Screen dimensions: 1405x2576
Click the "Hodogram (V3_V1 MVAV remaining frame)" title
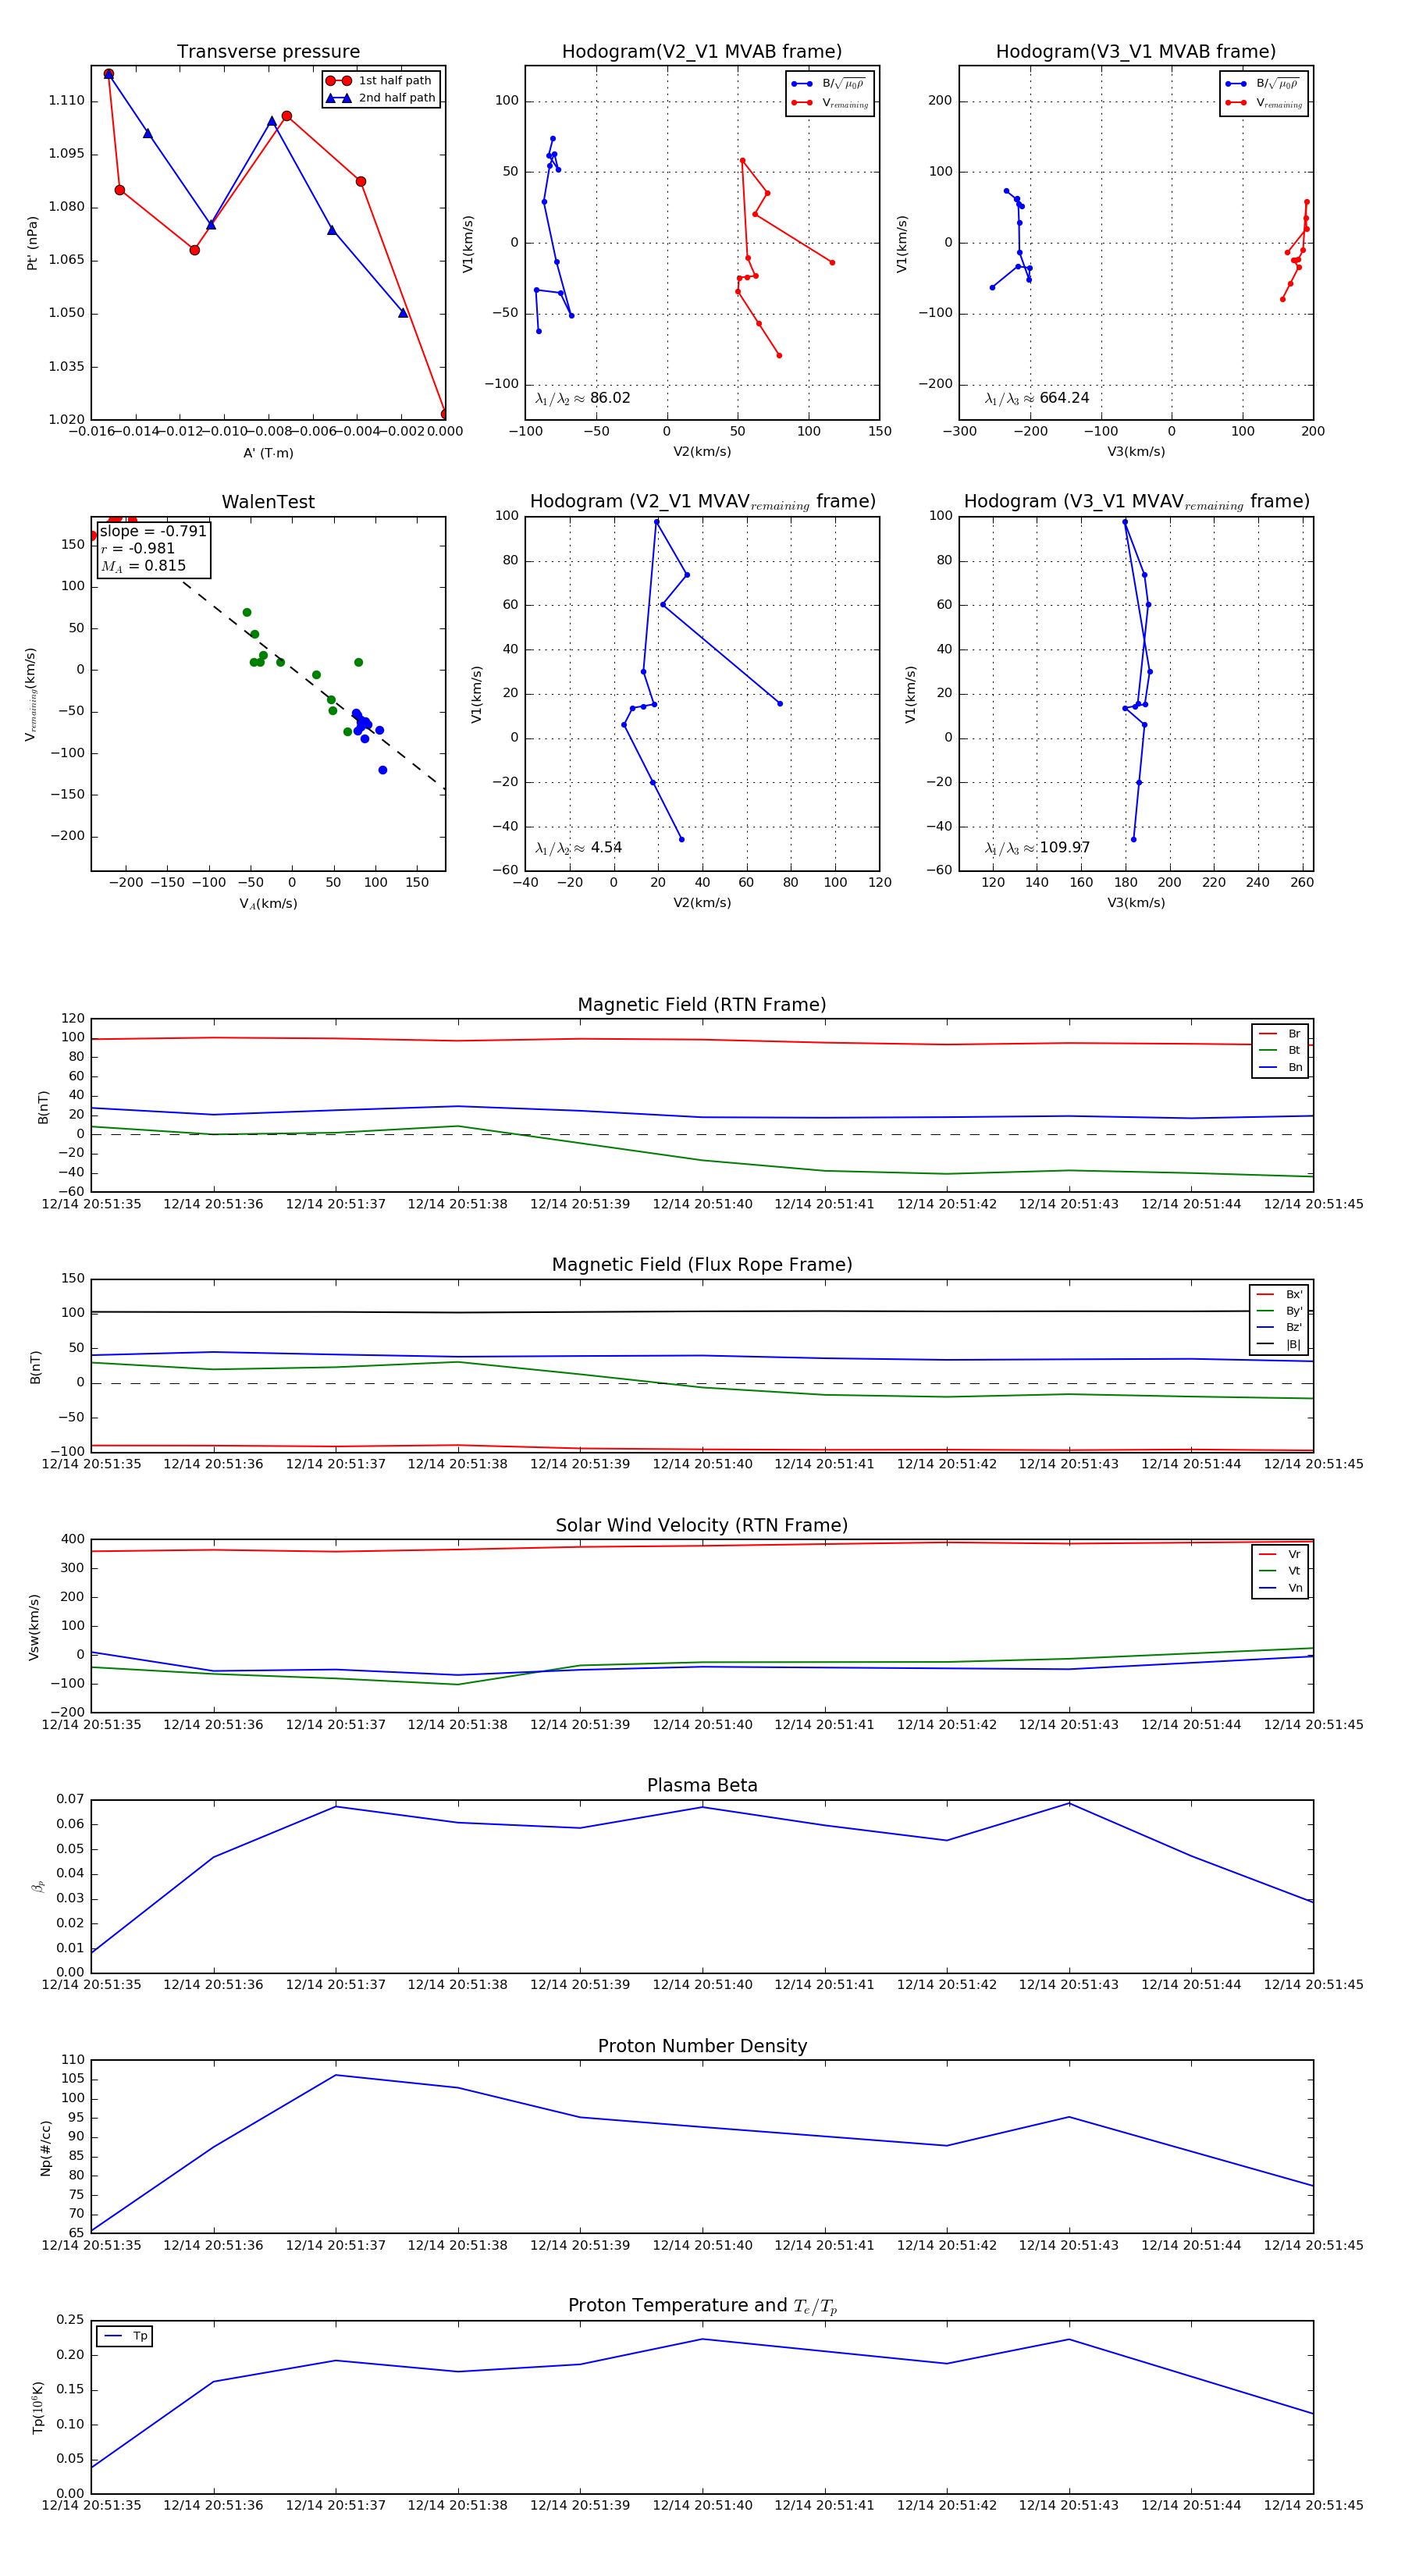1136,502
